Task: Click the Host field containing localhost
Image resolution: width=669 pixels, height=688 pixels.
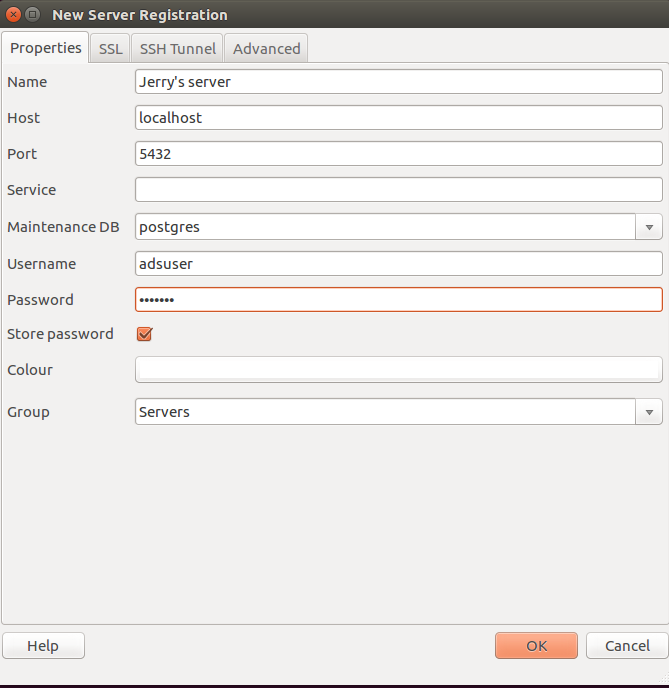Action: pos(399,118)
